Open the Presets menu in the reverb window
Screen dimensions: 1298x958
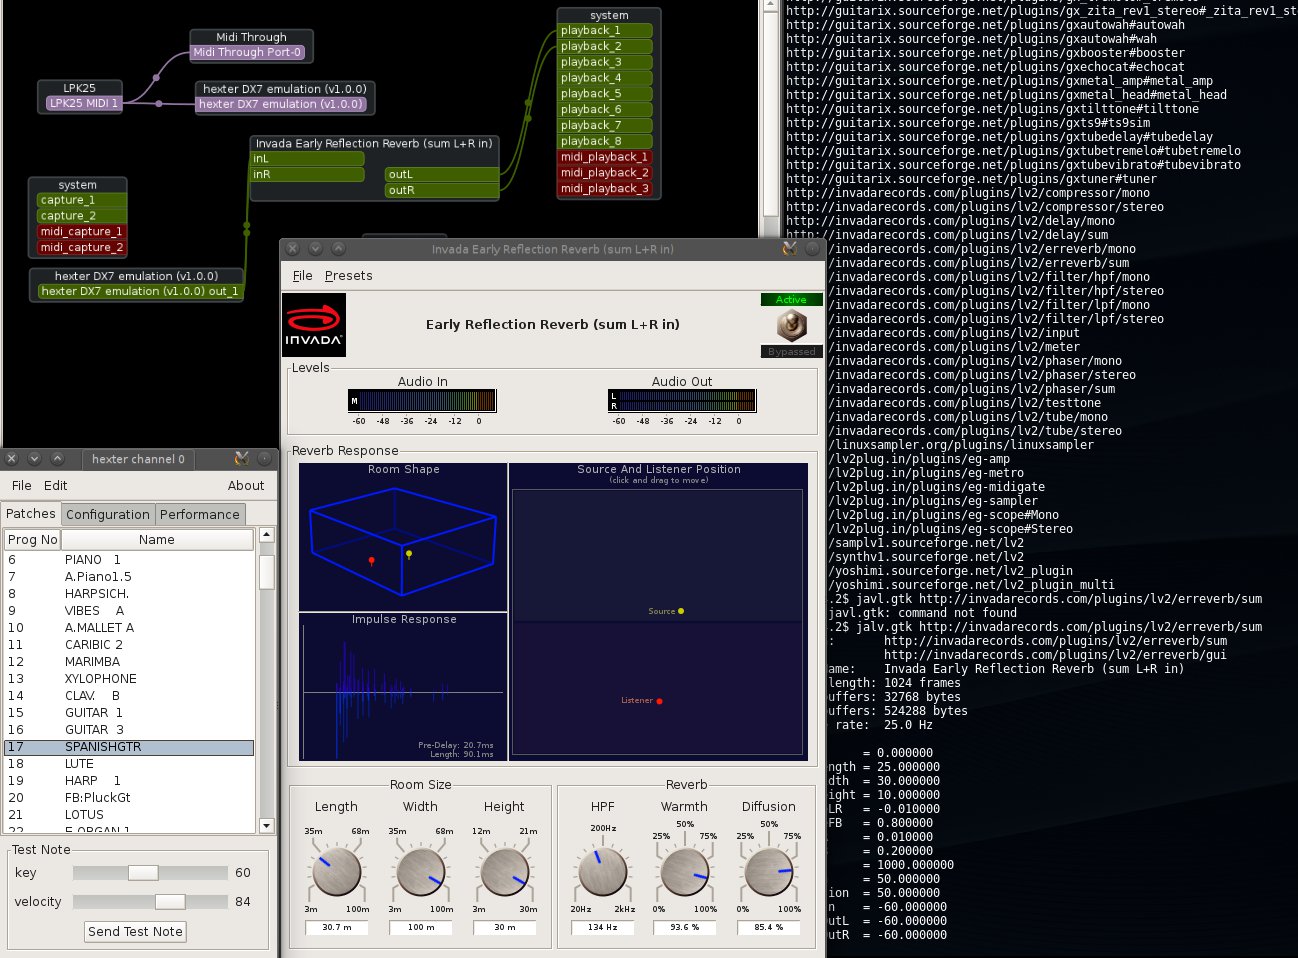click(x=348, y=276)
